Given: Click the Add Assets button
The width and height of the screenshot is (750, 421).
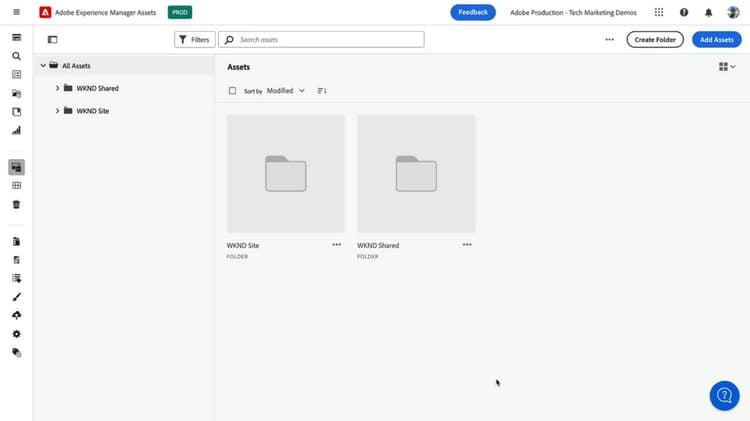Looking at the screenshot, I should (x=717, y=40).
